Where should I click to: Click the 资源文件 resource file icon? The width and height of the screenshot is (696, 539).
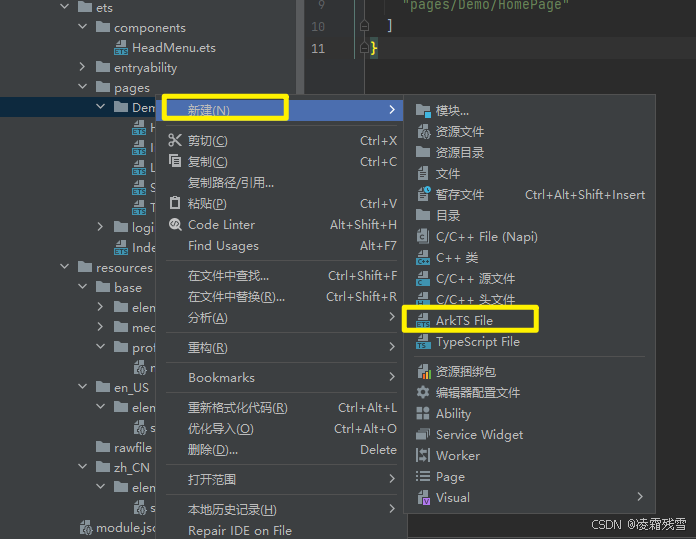click(x=423, y=131)
